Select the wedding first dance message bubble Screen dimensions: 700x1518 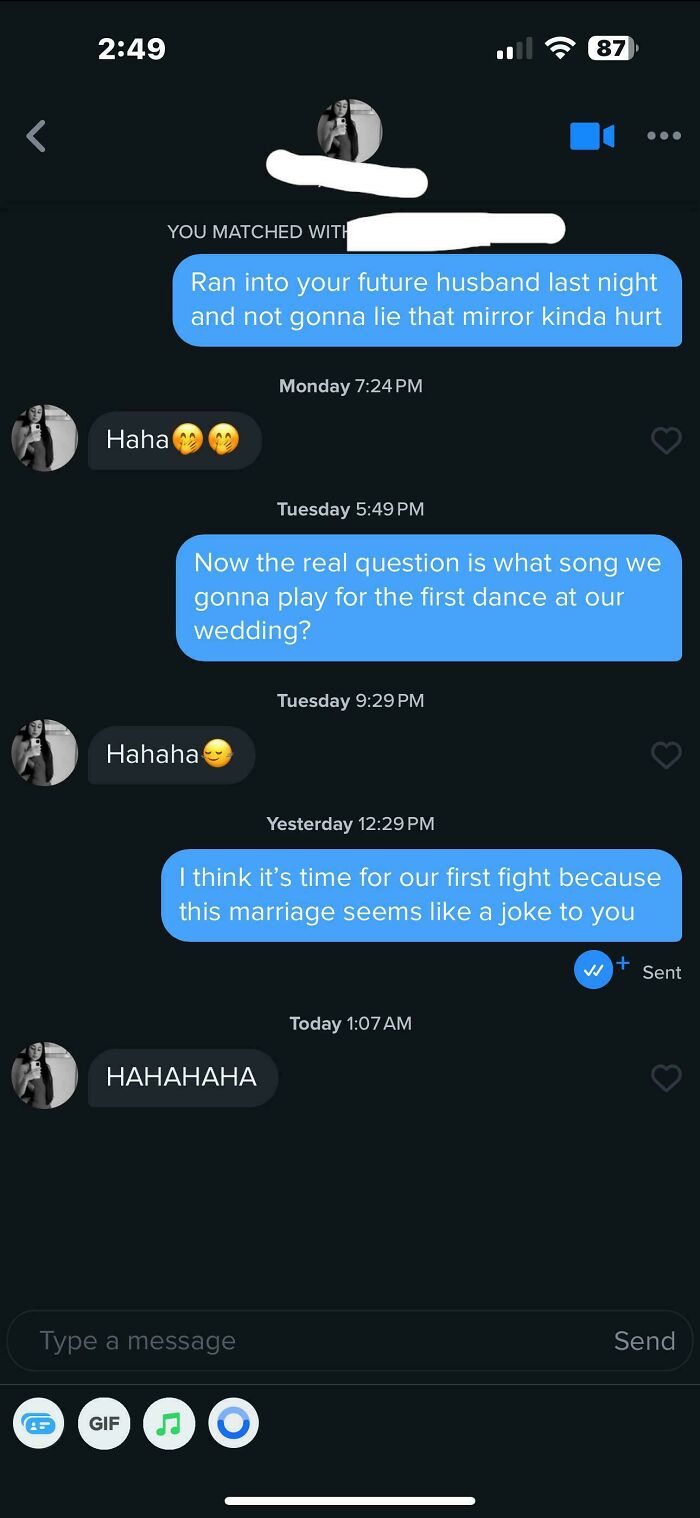pyautogui.click(x=430, y=597)
